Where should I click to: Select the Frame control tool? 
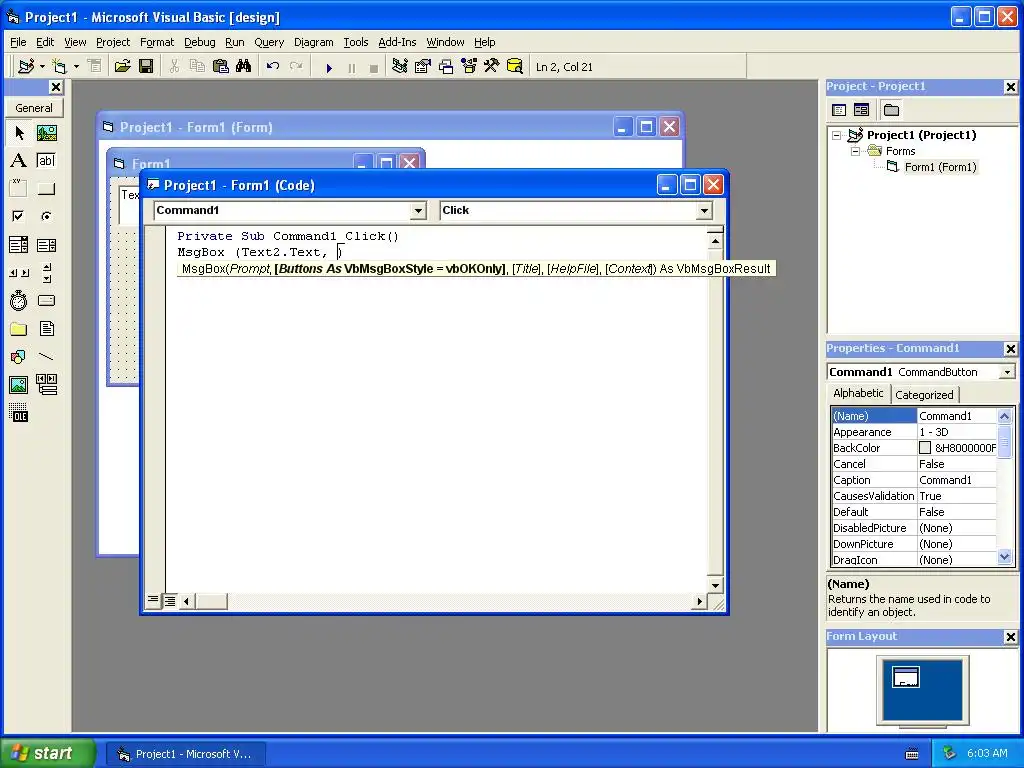tap(19, 189)
